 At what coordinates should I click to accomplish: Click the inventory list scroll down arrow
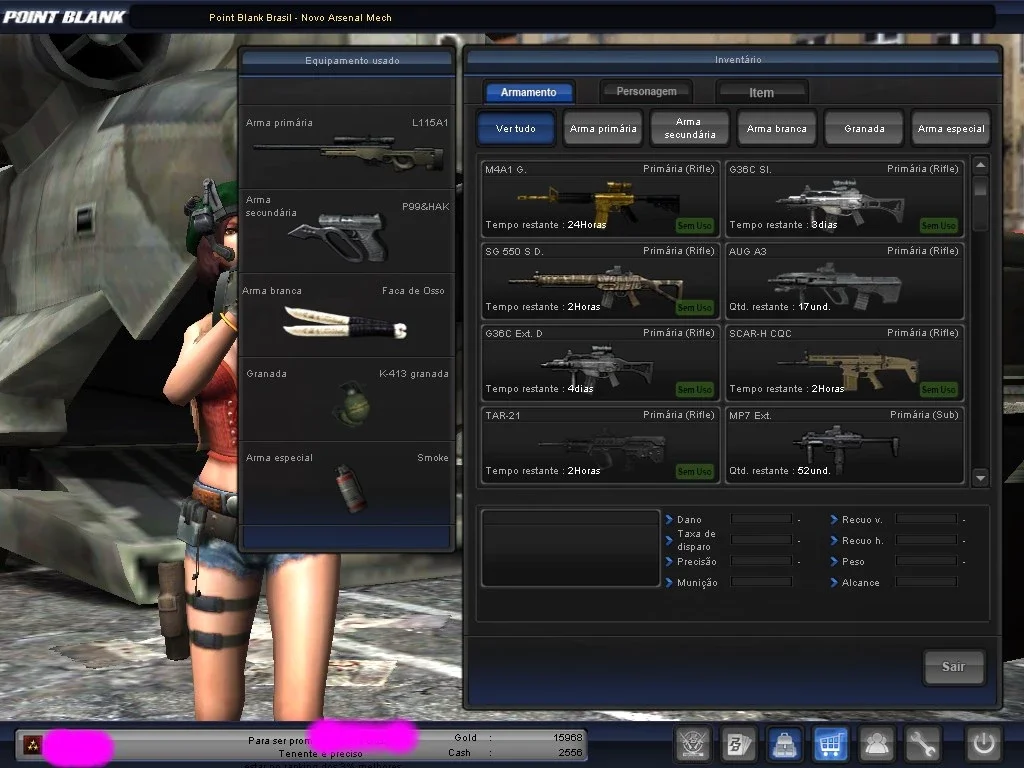coord(980,478)
